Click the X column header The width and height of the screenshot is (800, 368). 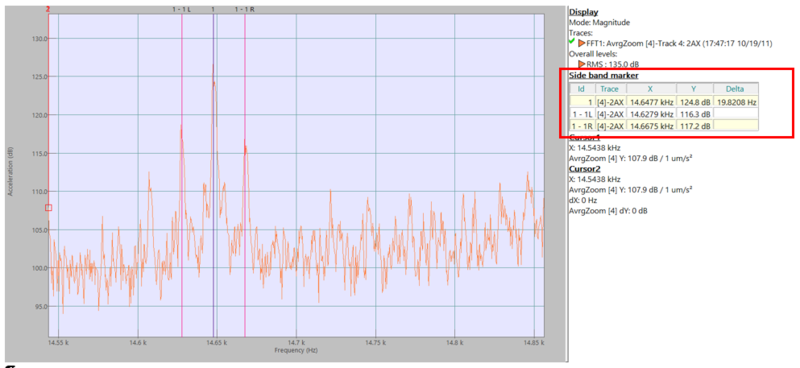(650, 88)
